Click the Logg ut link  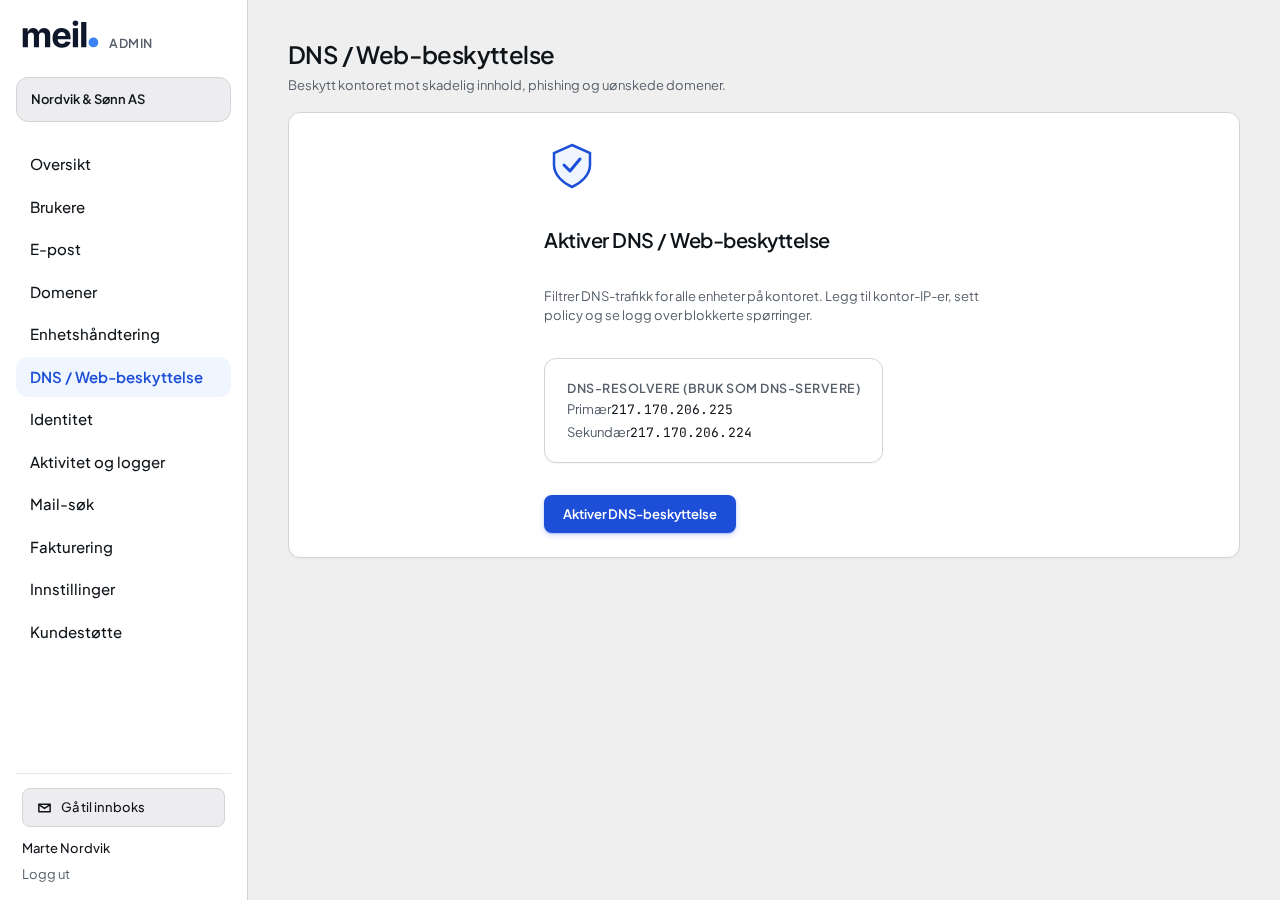[46, 874]
